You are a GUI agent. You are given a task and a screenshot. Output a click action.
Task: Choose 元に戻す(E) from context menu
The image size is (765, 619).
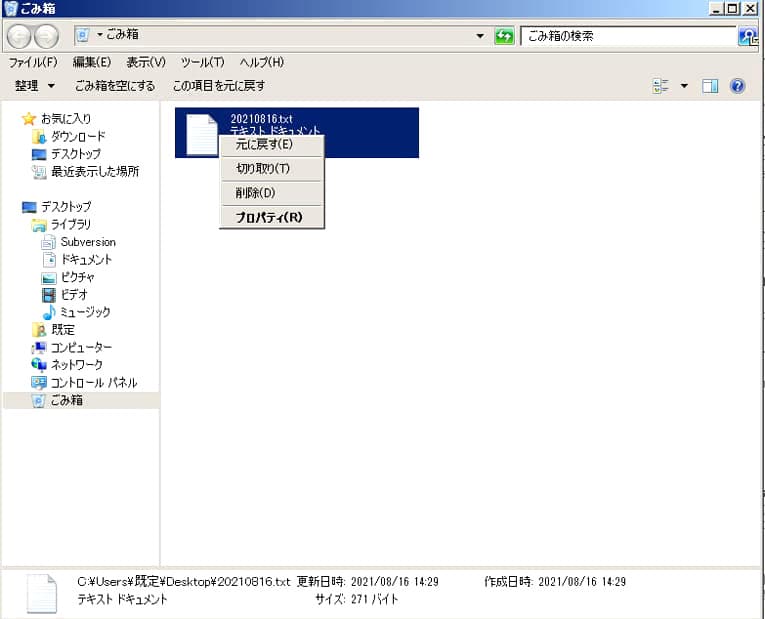pos(264,145)
